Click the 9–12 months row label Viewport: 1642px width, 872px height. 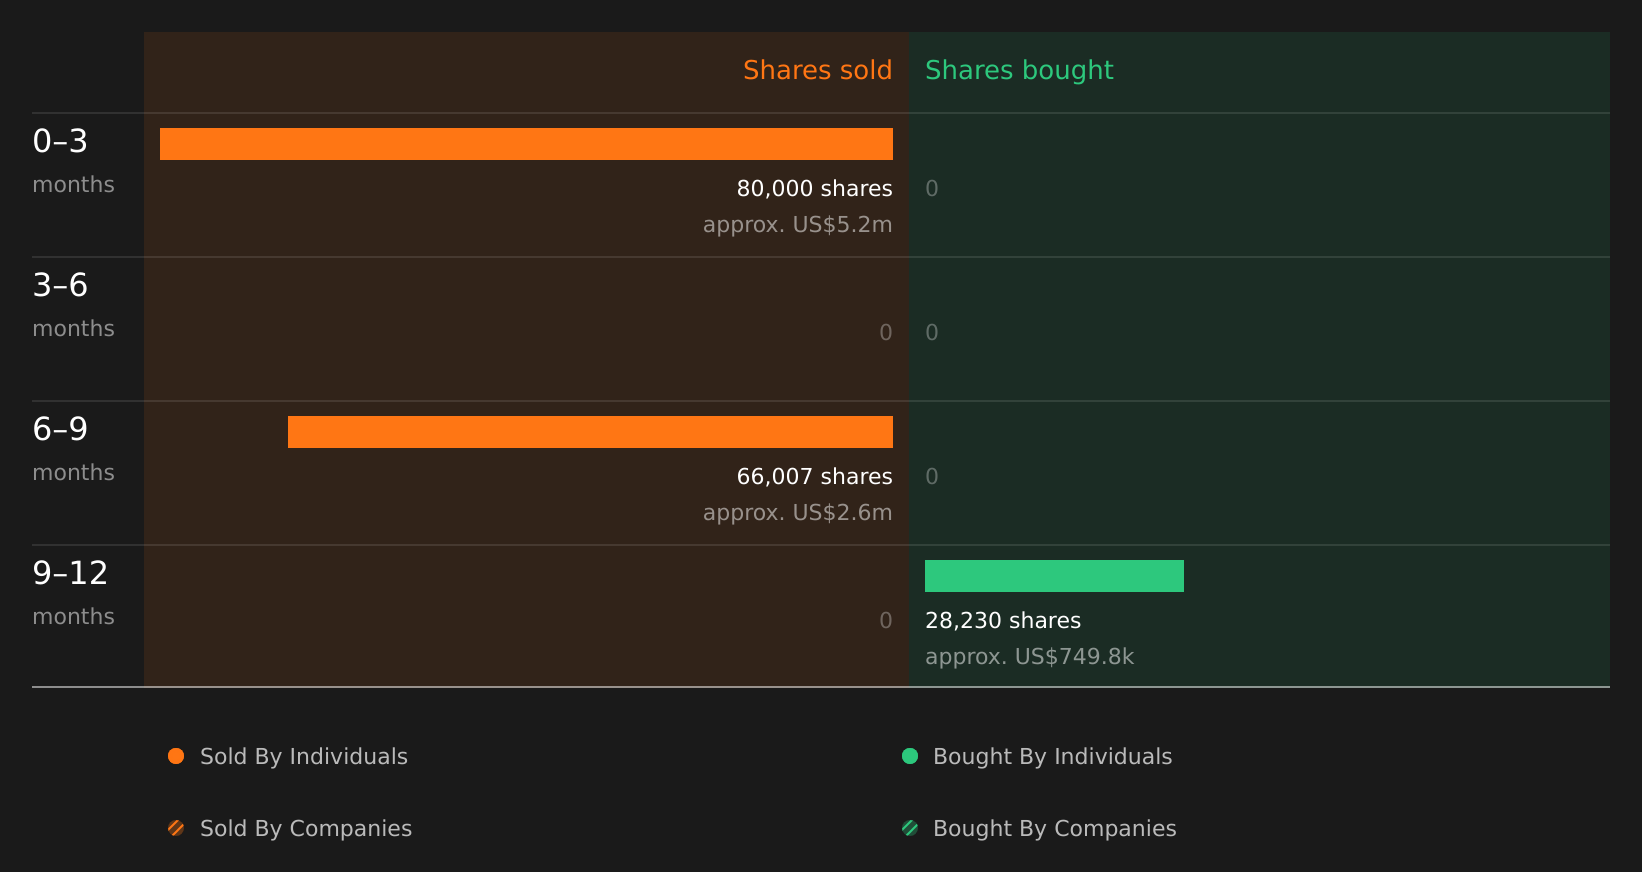pos(73,593)
